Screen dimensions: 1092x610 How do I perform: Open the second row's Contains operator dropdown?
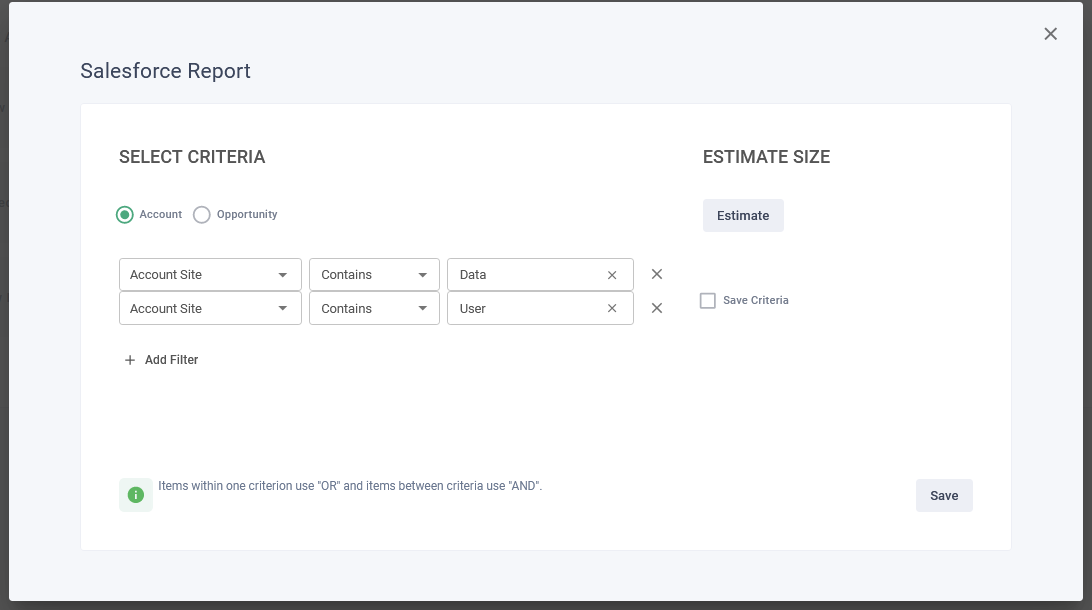423,308
